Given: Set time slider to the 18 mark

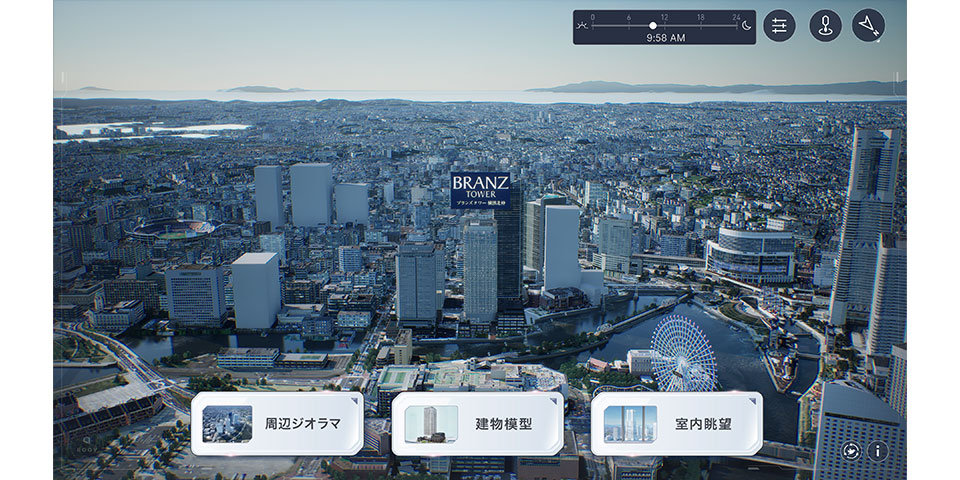Looking at the screenshot, I should [700, 26].
